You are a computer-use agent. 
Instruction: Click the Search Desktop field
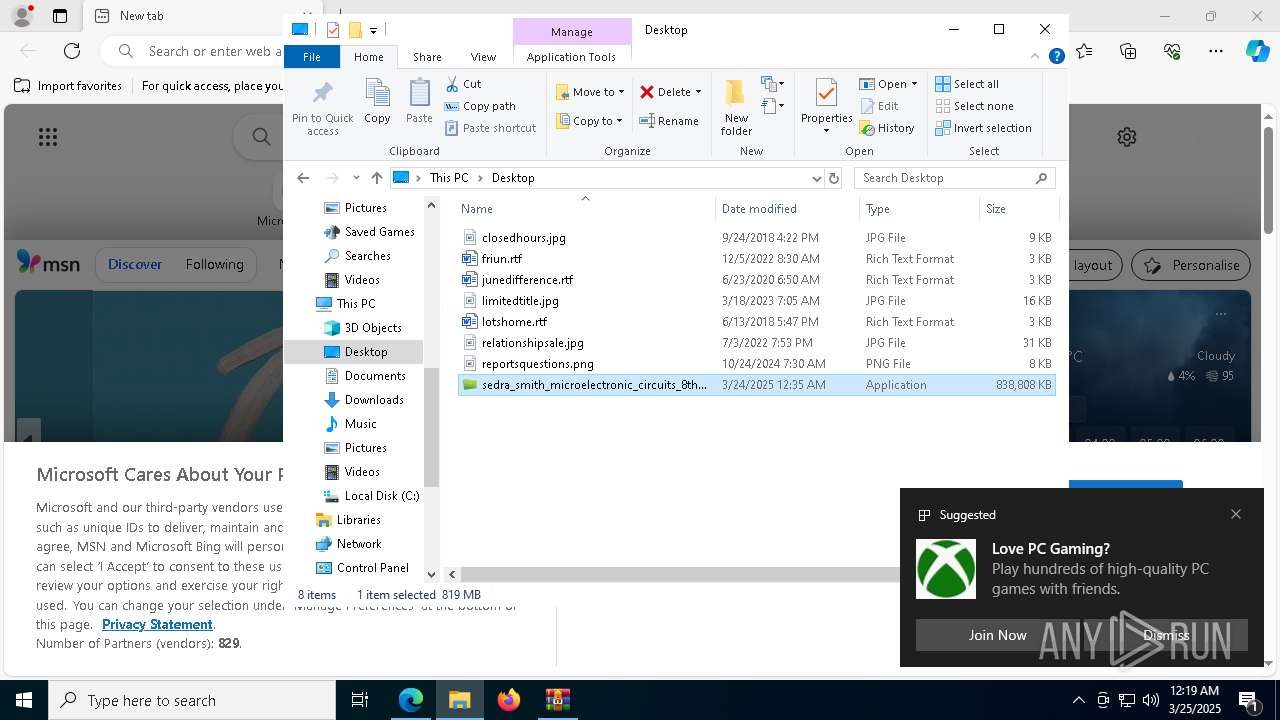coord(955,178)
